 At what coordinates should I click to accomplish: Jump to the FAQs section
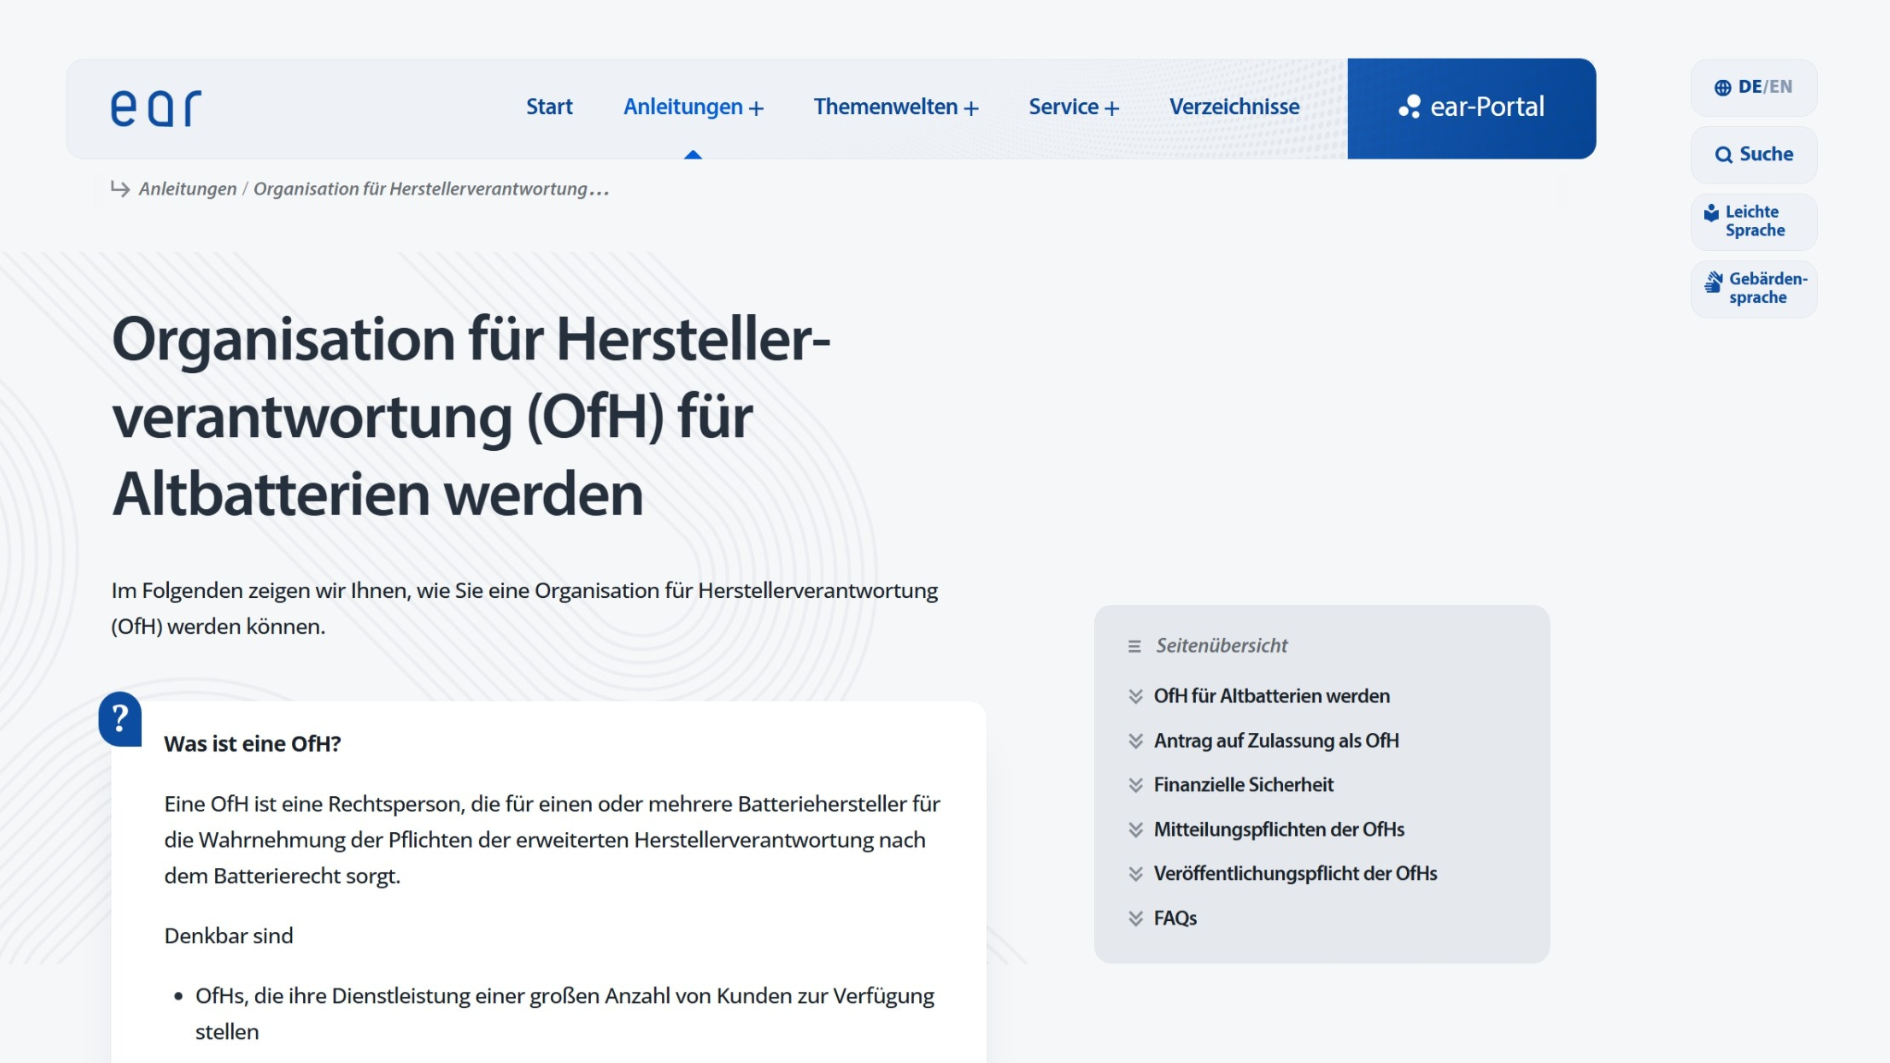[1174, 918]
